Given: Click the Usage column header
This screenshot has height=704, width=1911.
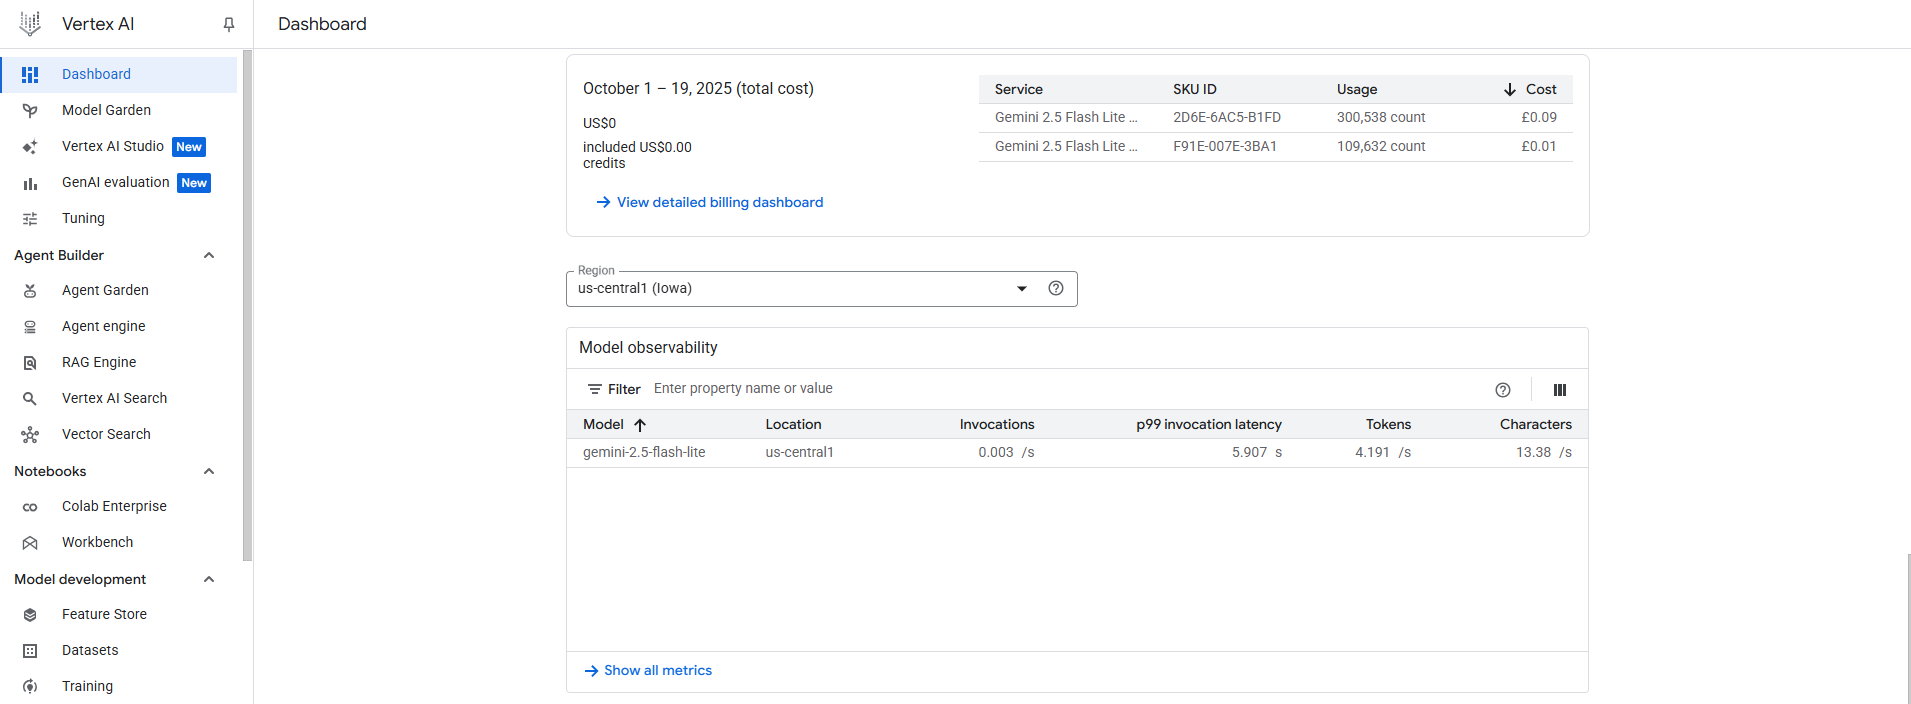Looking at the screenshot, I should 1357,89.
